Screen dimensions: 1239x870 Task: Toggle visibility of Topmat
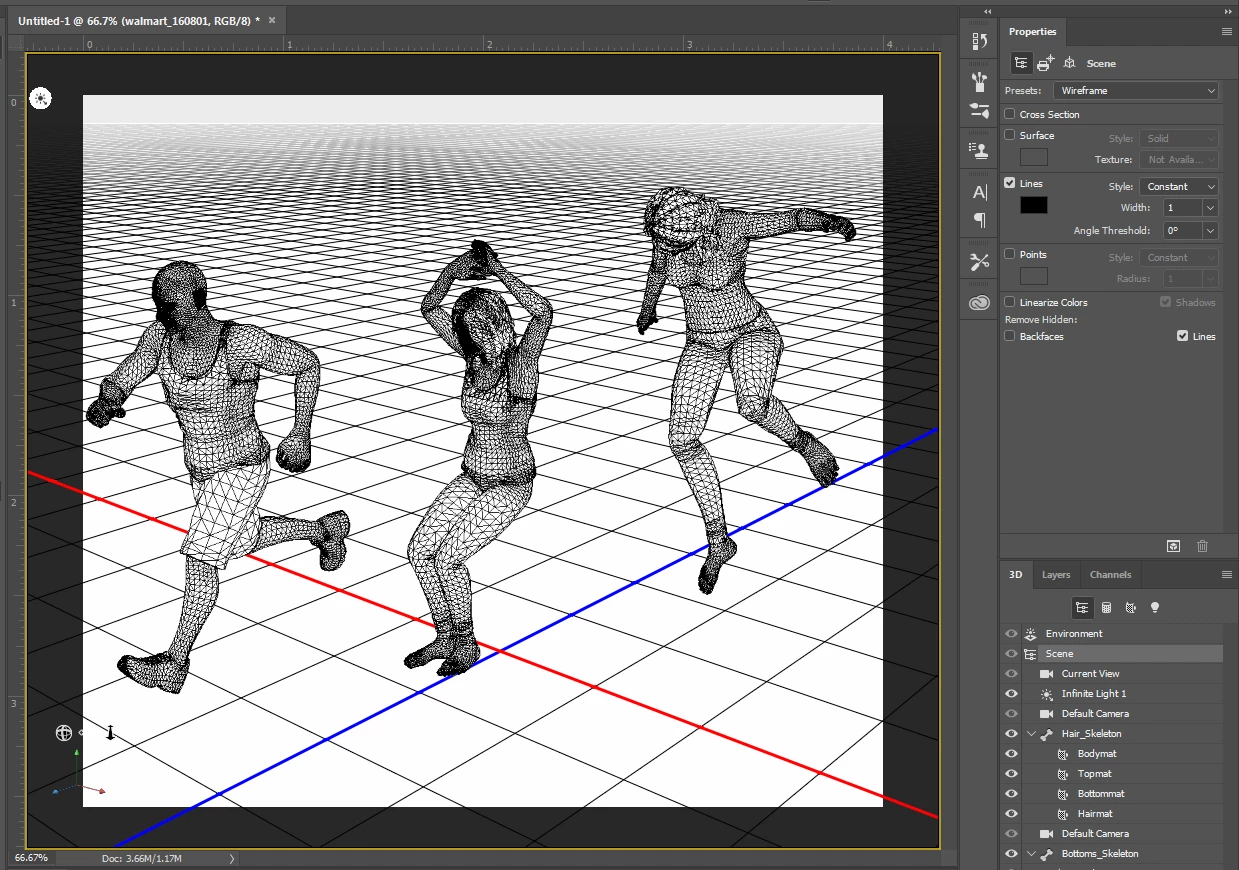[1011, 773]
